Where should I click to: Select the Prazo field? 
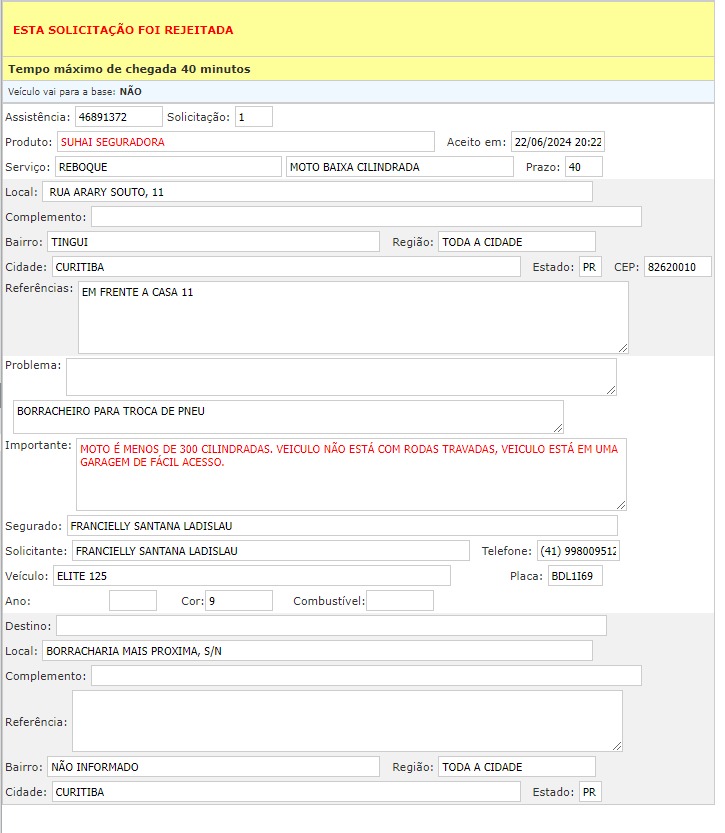point(583,166)
